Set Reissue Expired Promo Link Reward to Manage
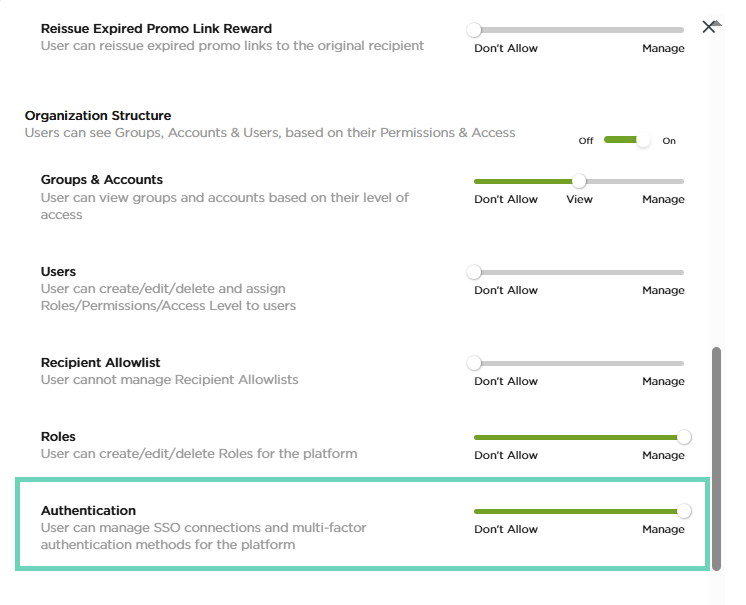746x605 pixels. tap(663, 48)
